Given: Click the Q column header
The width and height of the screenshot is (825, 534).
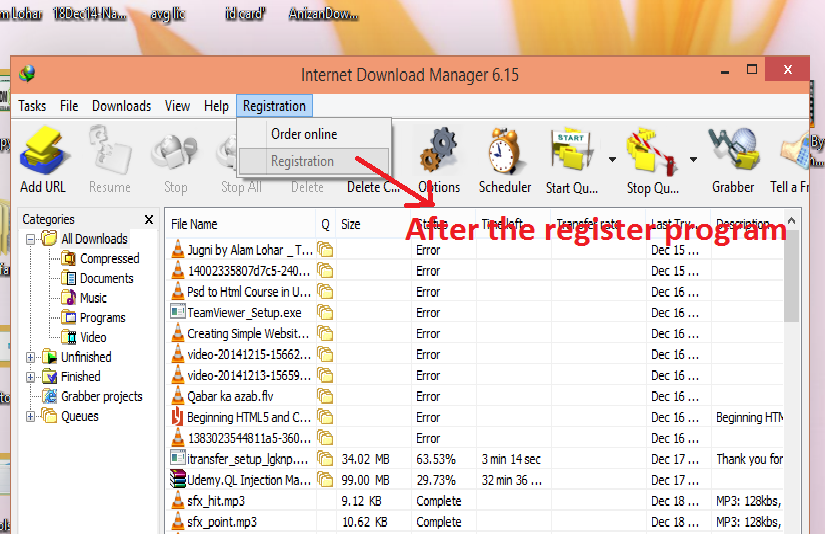Looking at the screenshot, I should pos(326,224).
